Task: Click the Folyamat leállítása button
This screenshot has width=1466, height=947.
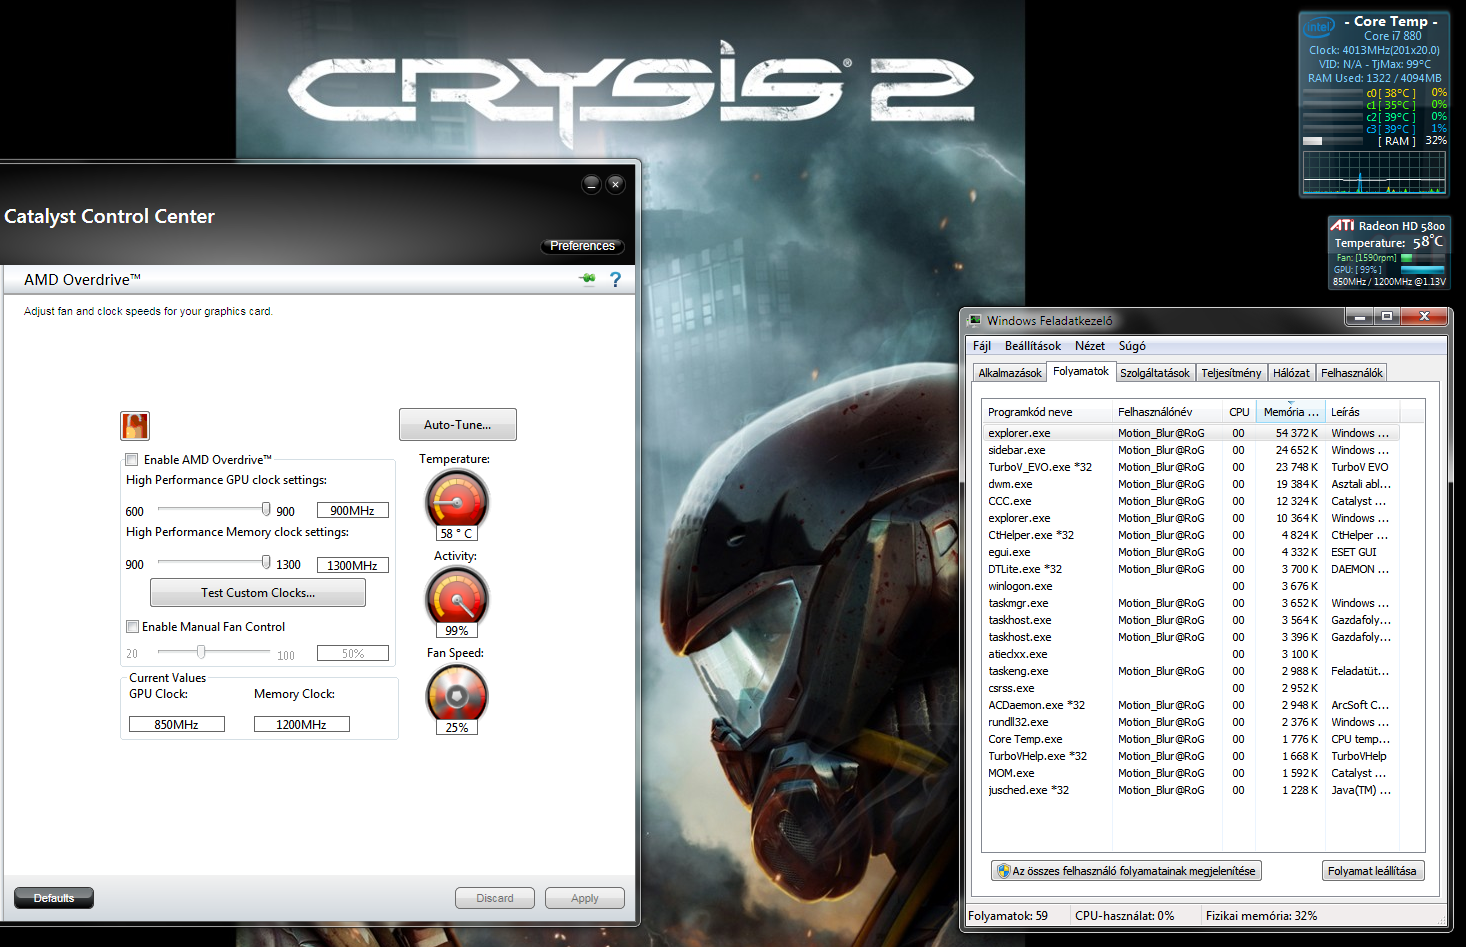Action: click(1372, 871)
